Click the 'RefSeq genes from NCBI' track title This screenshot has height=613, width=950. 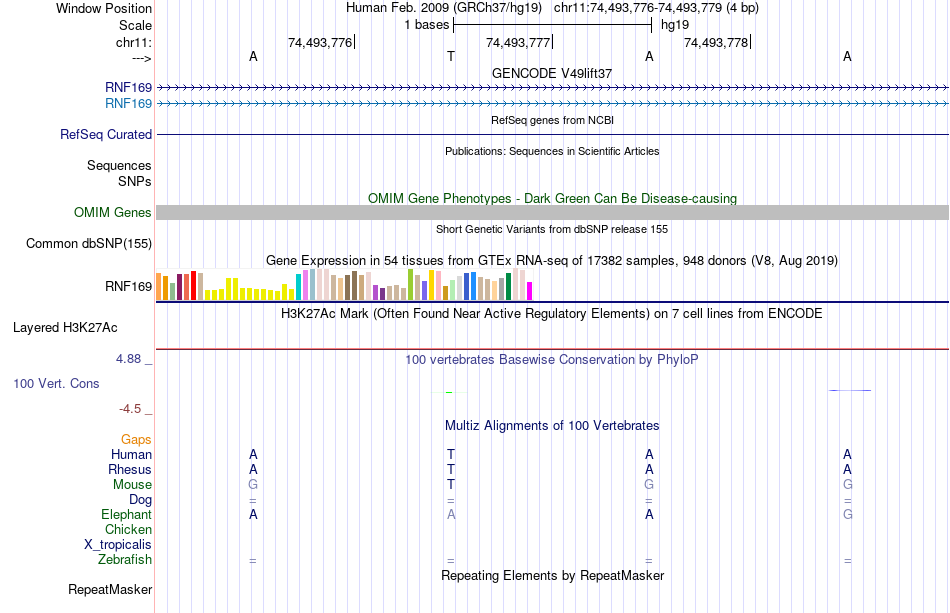pos(553,120)
